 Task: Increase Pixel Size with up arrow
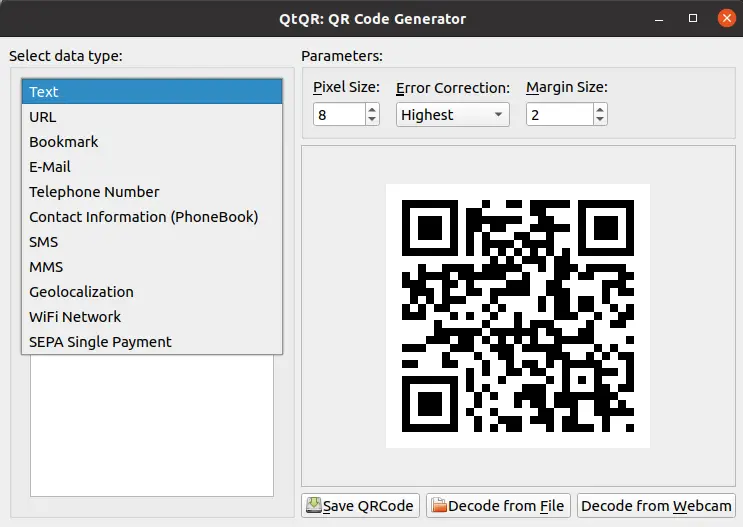pyautogui.click(x=372, y=109)
